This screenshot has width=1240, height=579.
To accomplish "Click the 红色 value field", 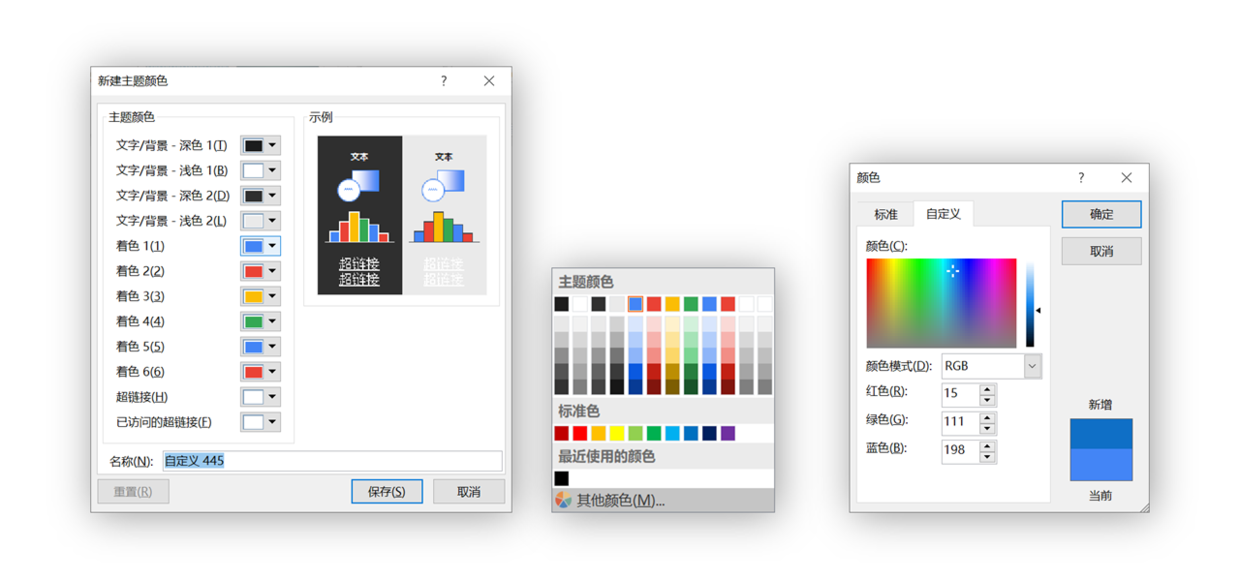I will 961,394.
